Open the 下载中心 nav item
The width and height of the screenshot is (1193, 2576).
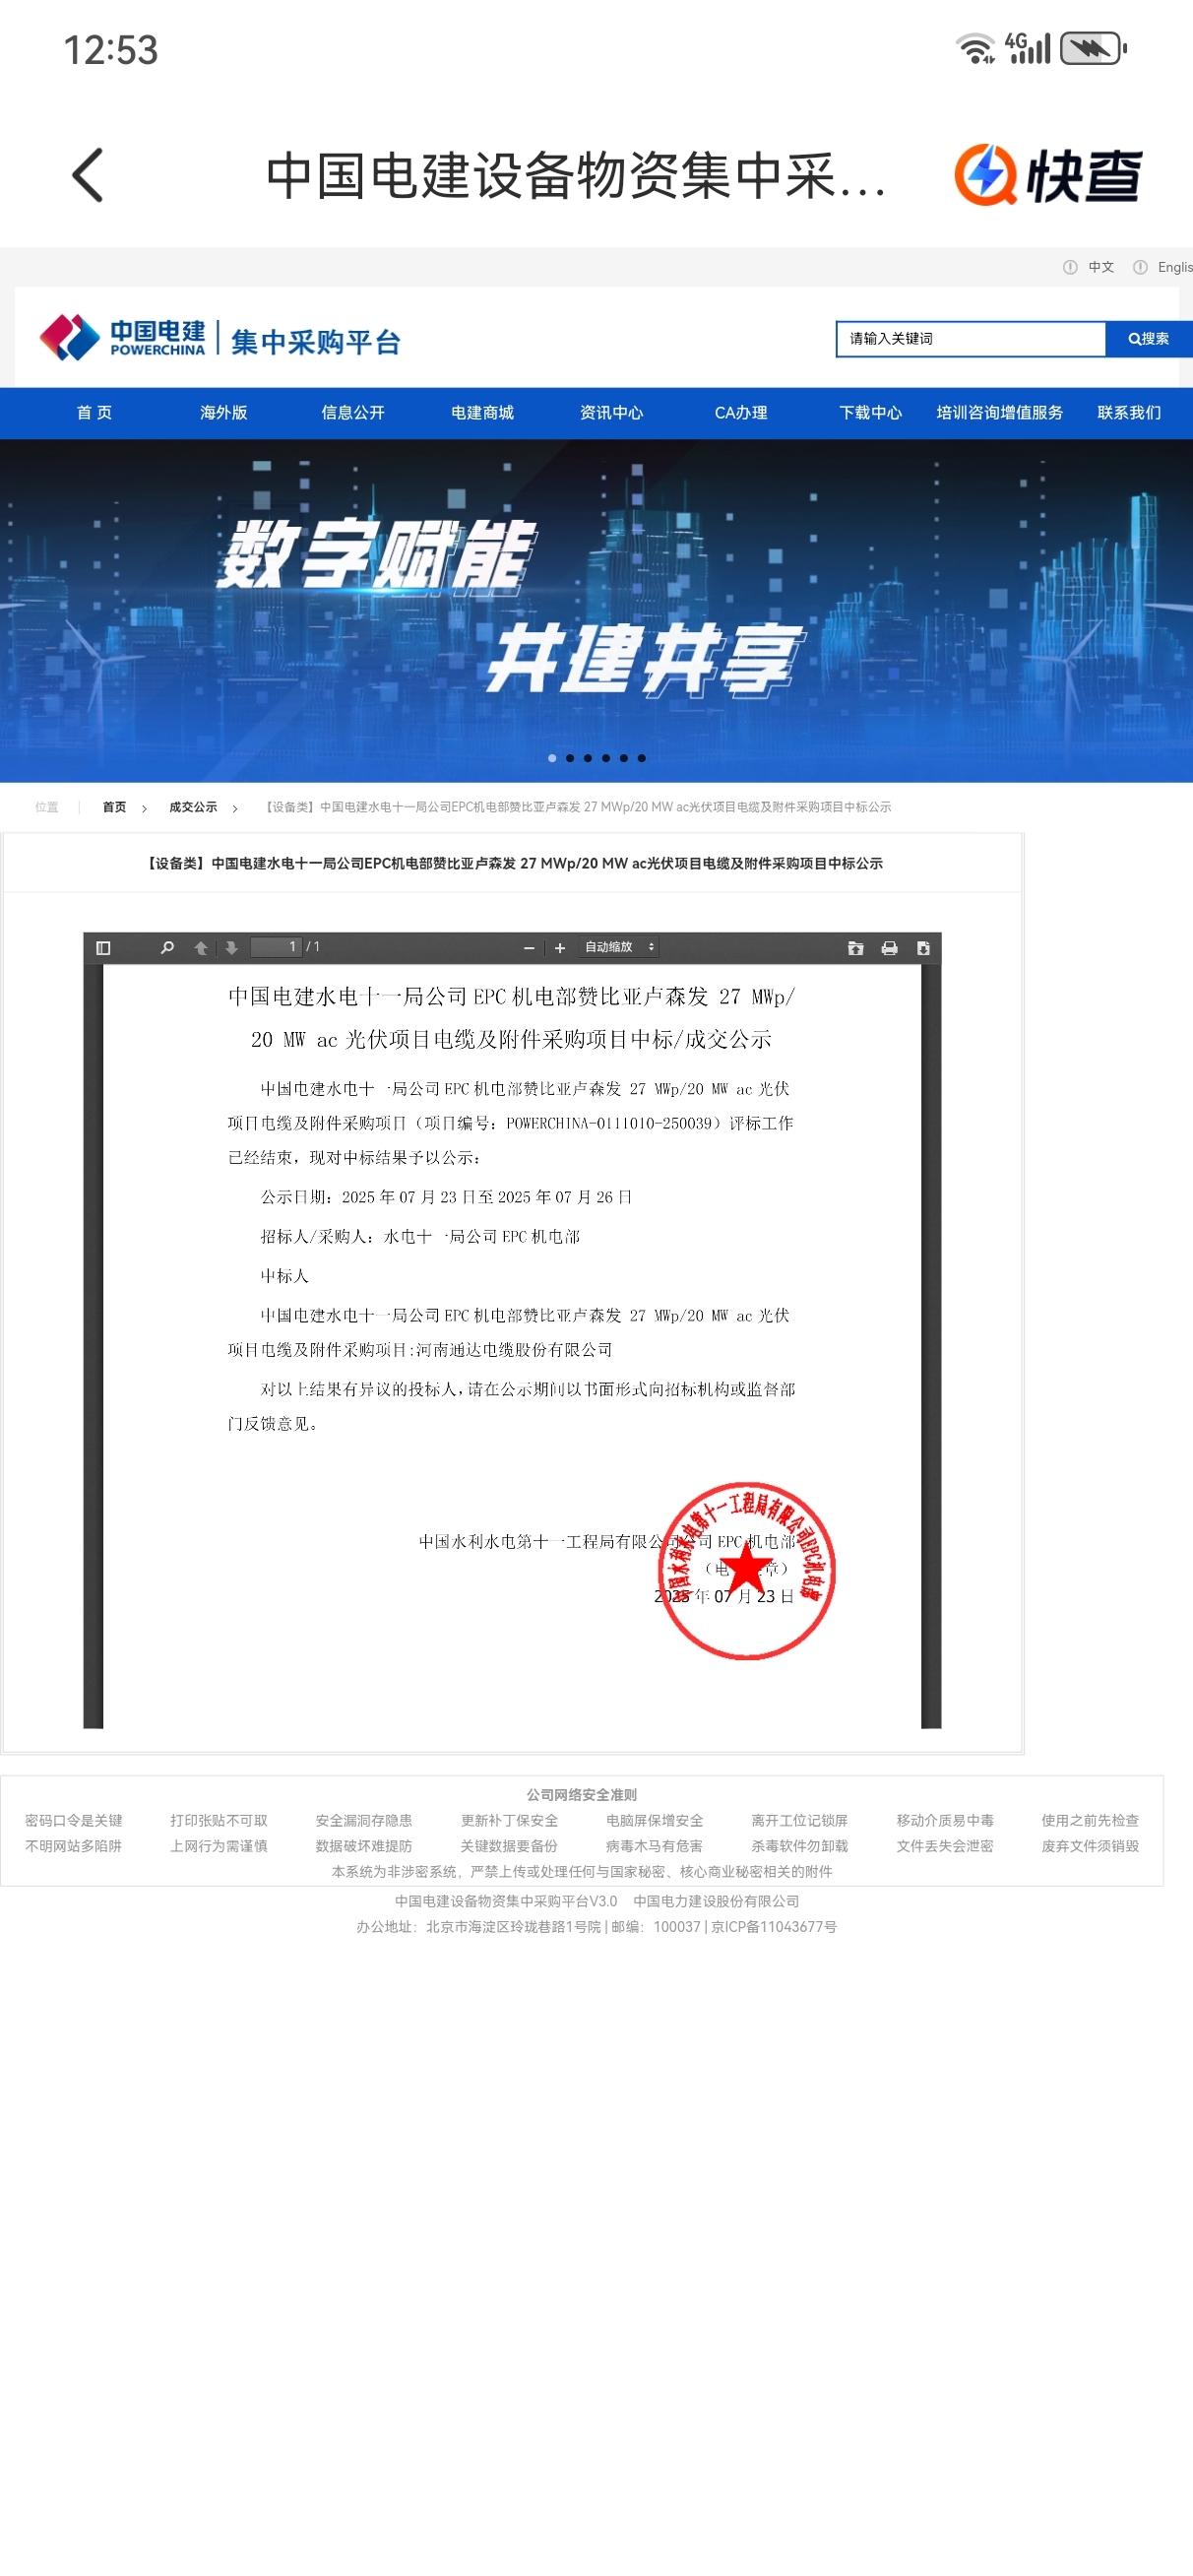point(870,413)
